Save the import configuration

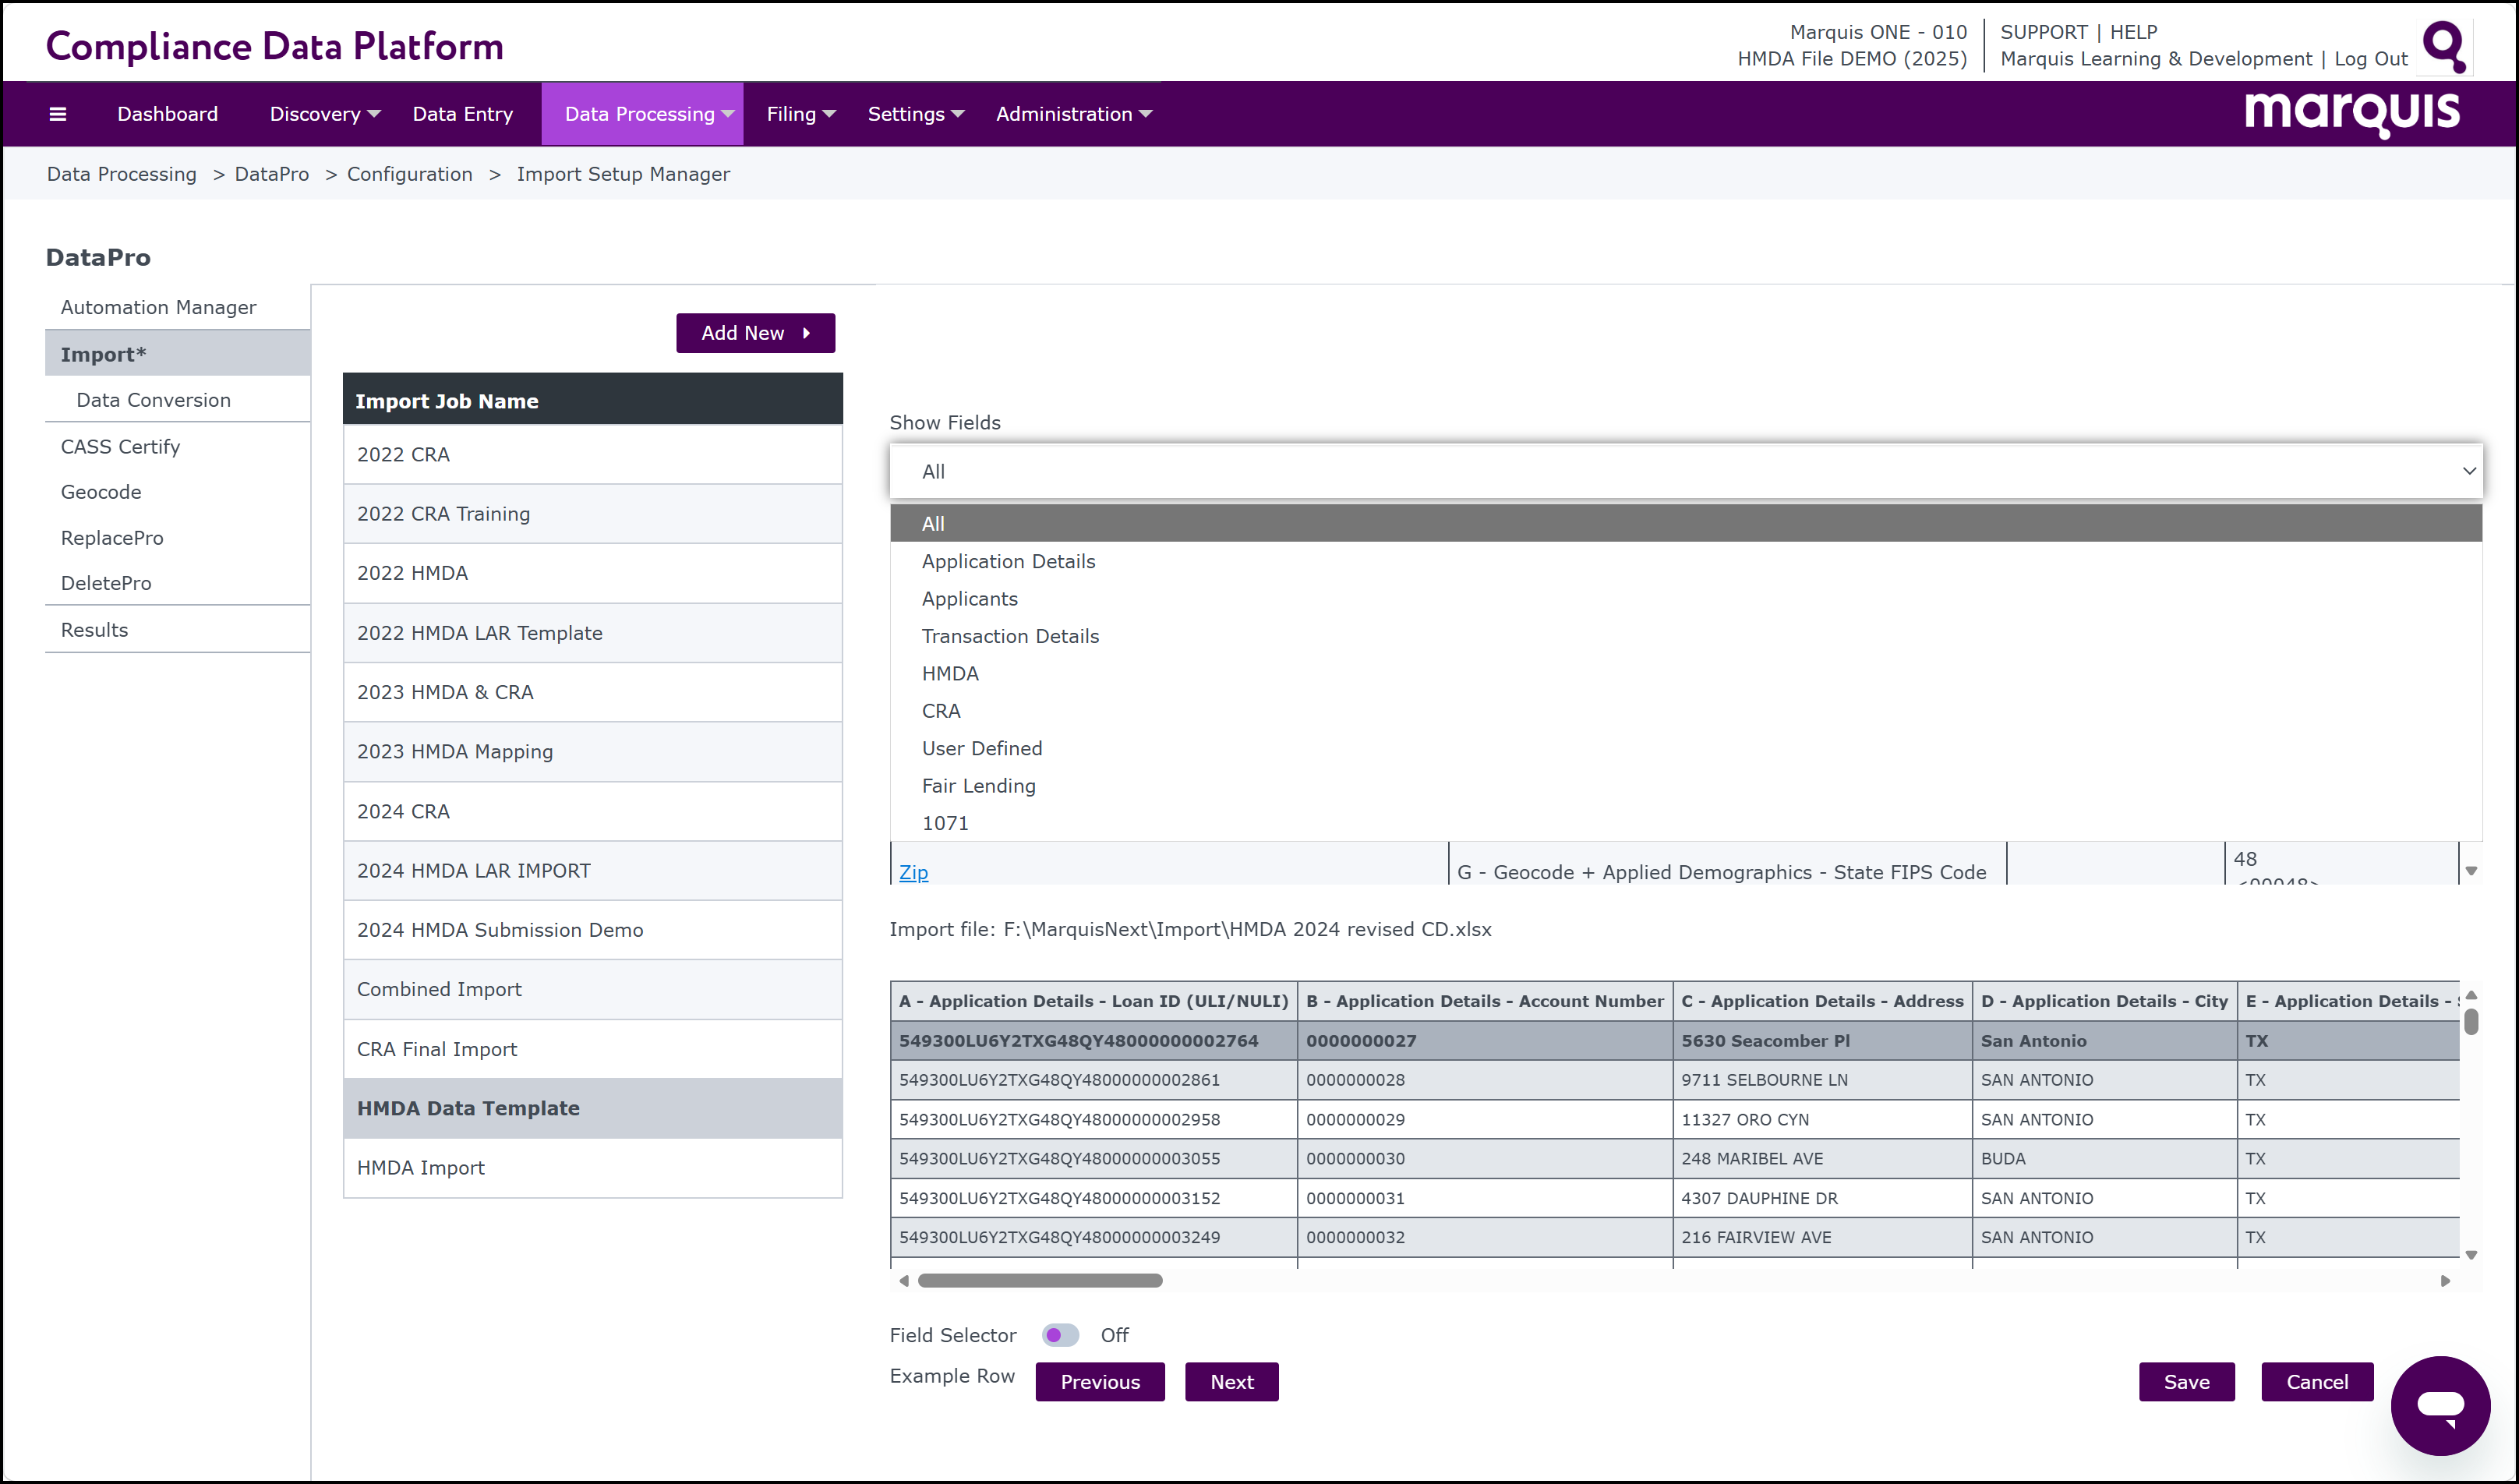pos(2186,1382)
